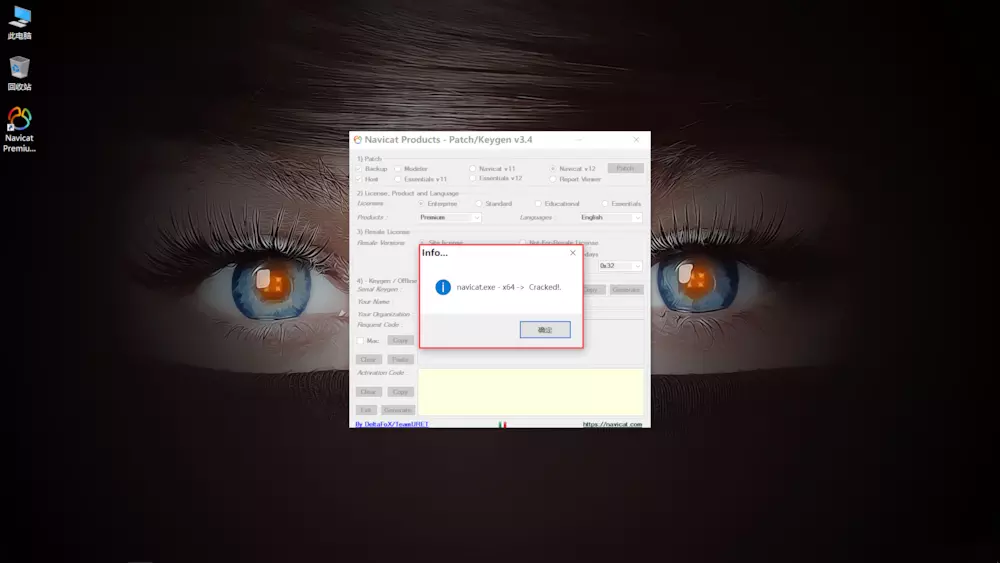This screenshot has height=563, width=1000.
Task: Click inside the yellow Activation Code text area
Action: (x=531, y=391)
